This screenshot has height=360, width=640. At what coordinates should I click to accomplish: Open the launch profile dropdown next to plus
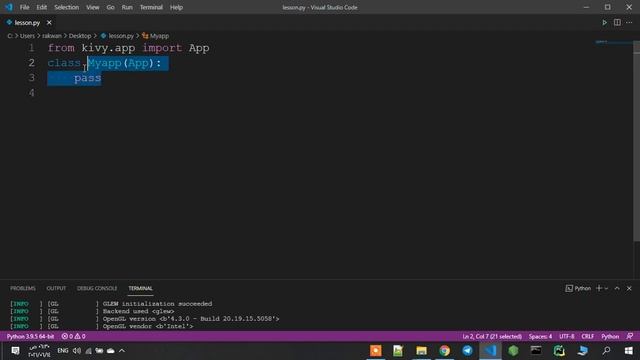click(606, 288)
